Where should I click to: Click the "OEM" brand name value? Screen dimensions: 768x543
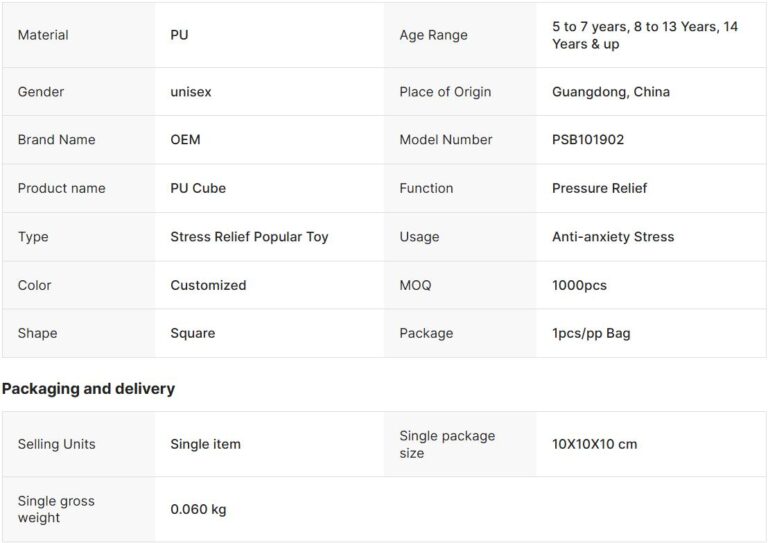coord(185,140)
